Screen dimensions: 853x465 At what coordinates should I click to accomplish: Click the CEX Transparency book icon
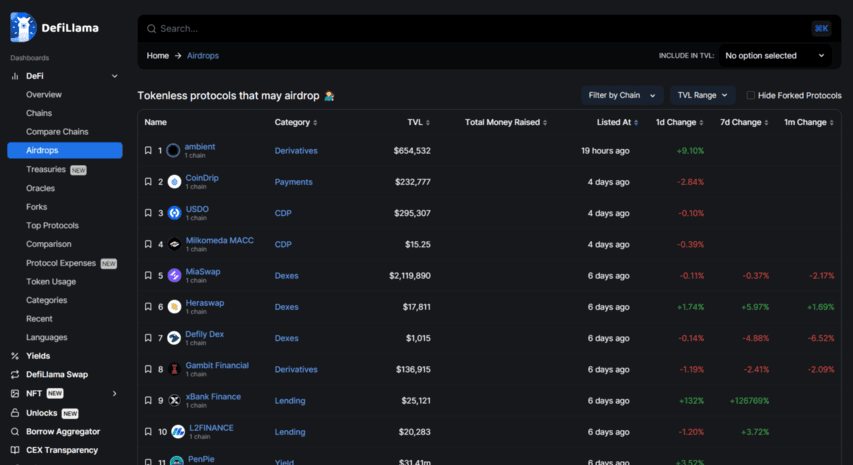[x=15, y=450]
